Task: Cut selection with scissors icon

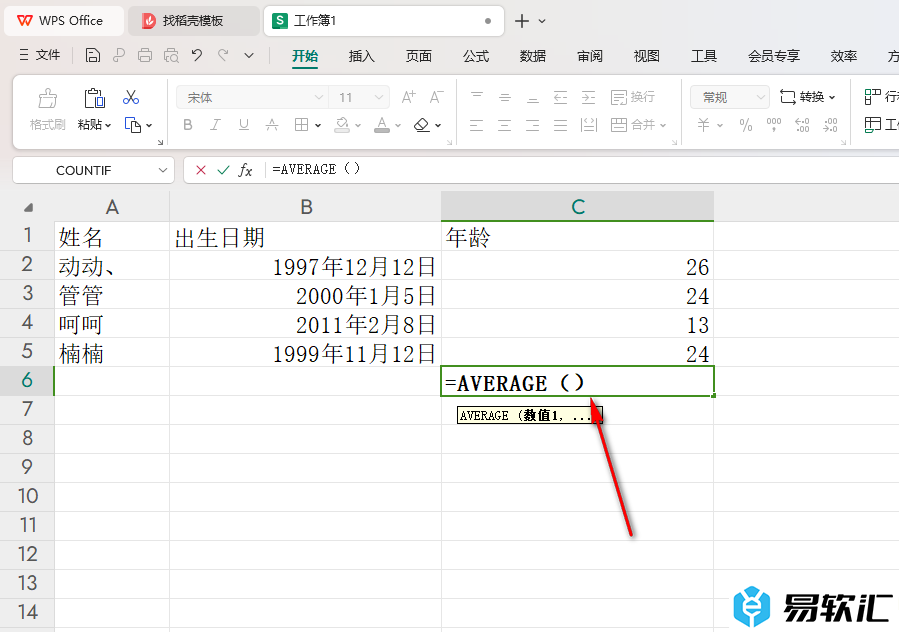Action: (x=131, y=97)
